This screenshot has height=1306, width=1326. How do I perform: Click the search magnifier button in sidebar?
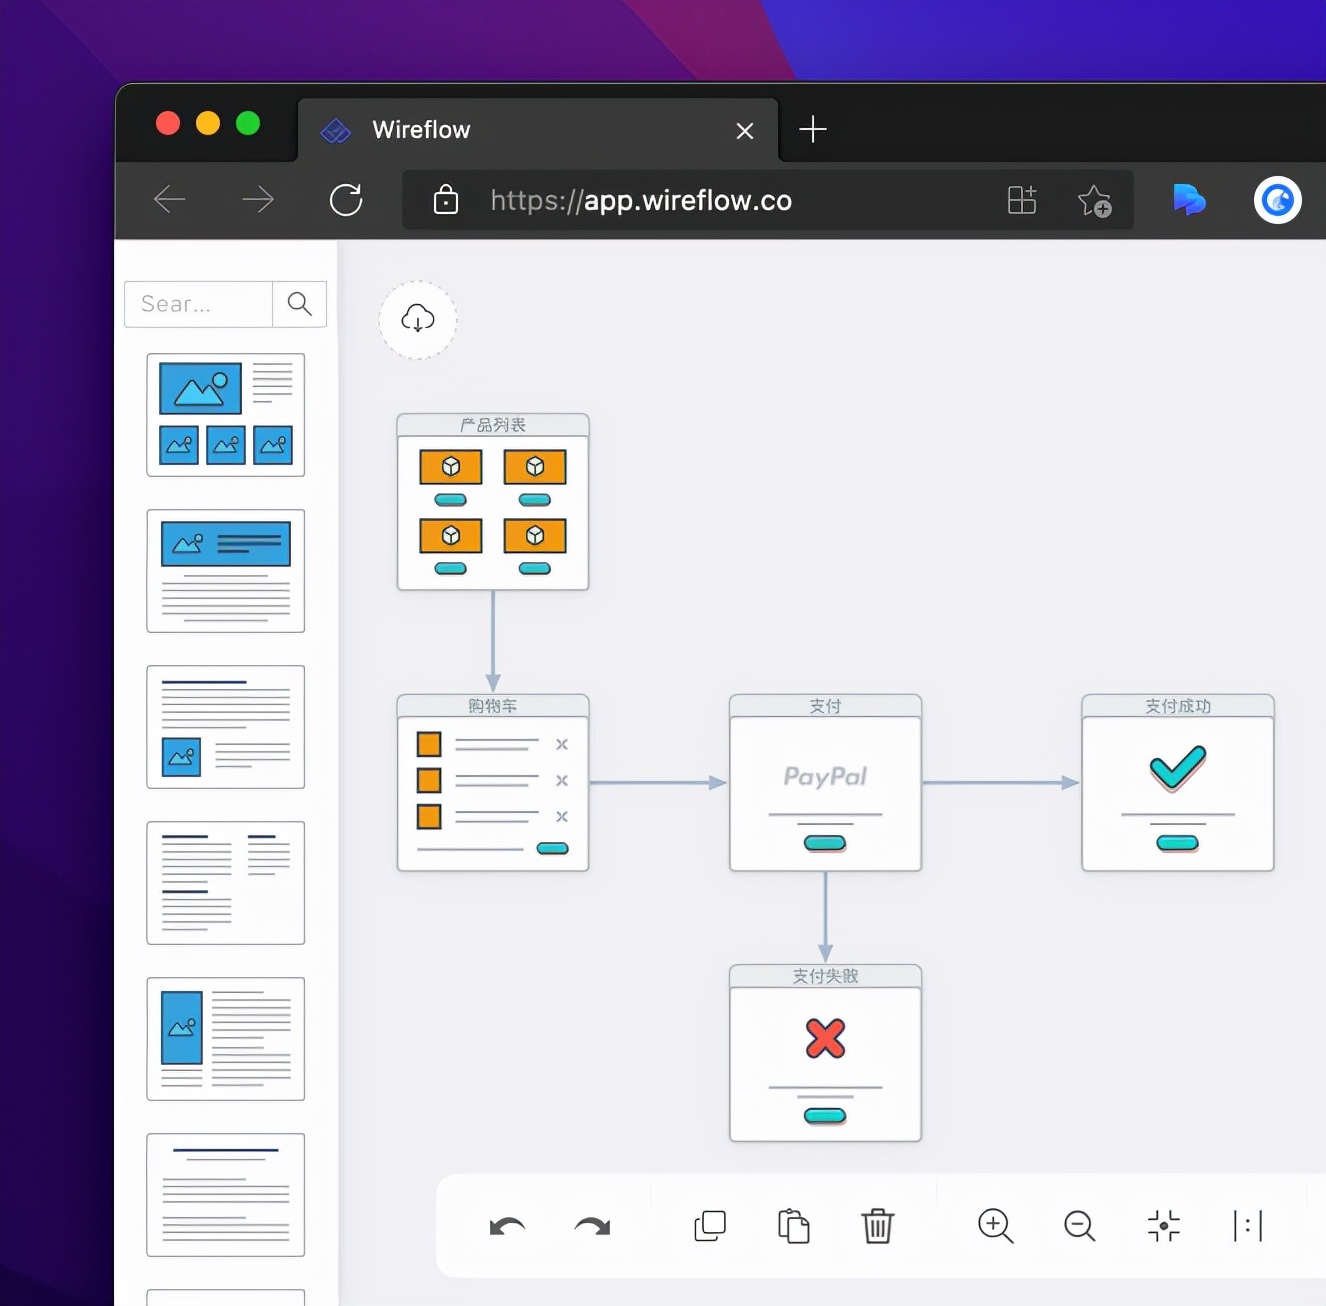pyautogui.click(x=299, y=304)
